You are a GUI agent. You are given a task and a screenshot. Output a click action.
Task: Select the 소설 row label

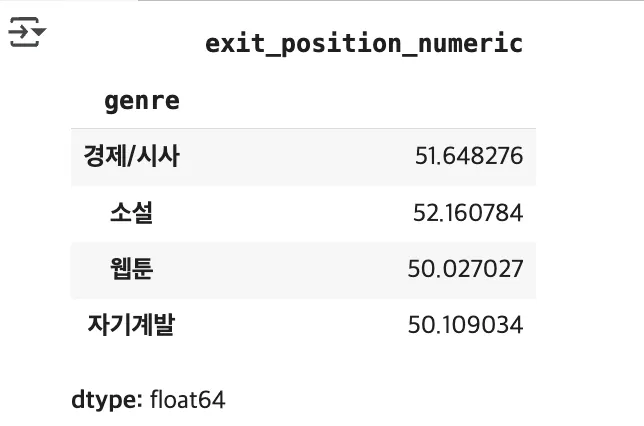point(131,212)
